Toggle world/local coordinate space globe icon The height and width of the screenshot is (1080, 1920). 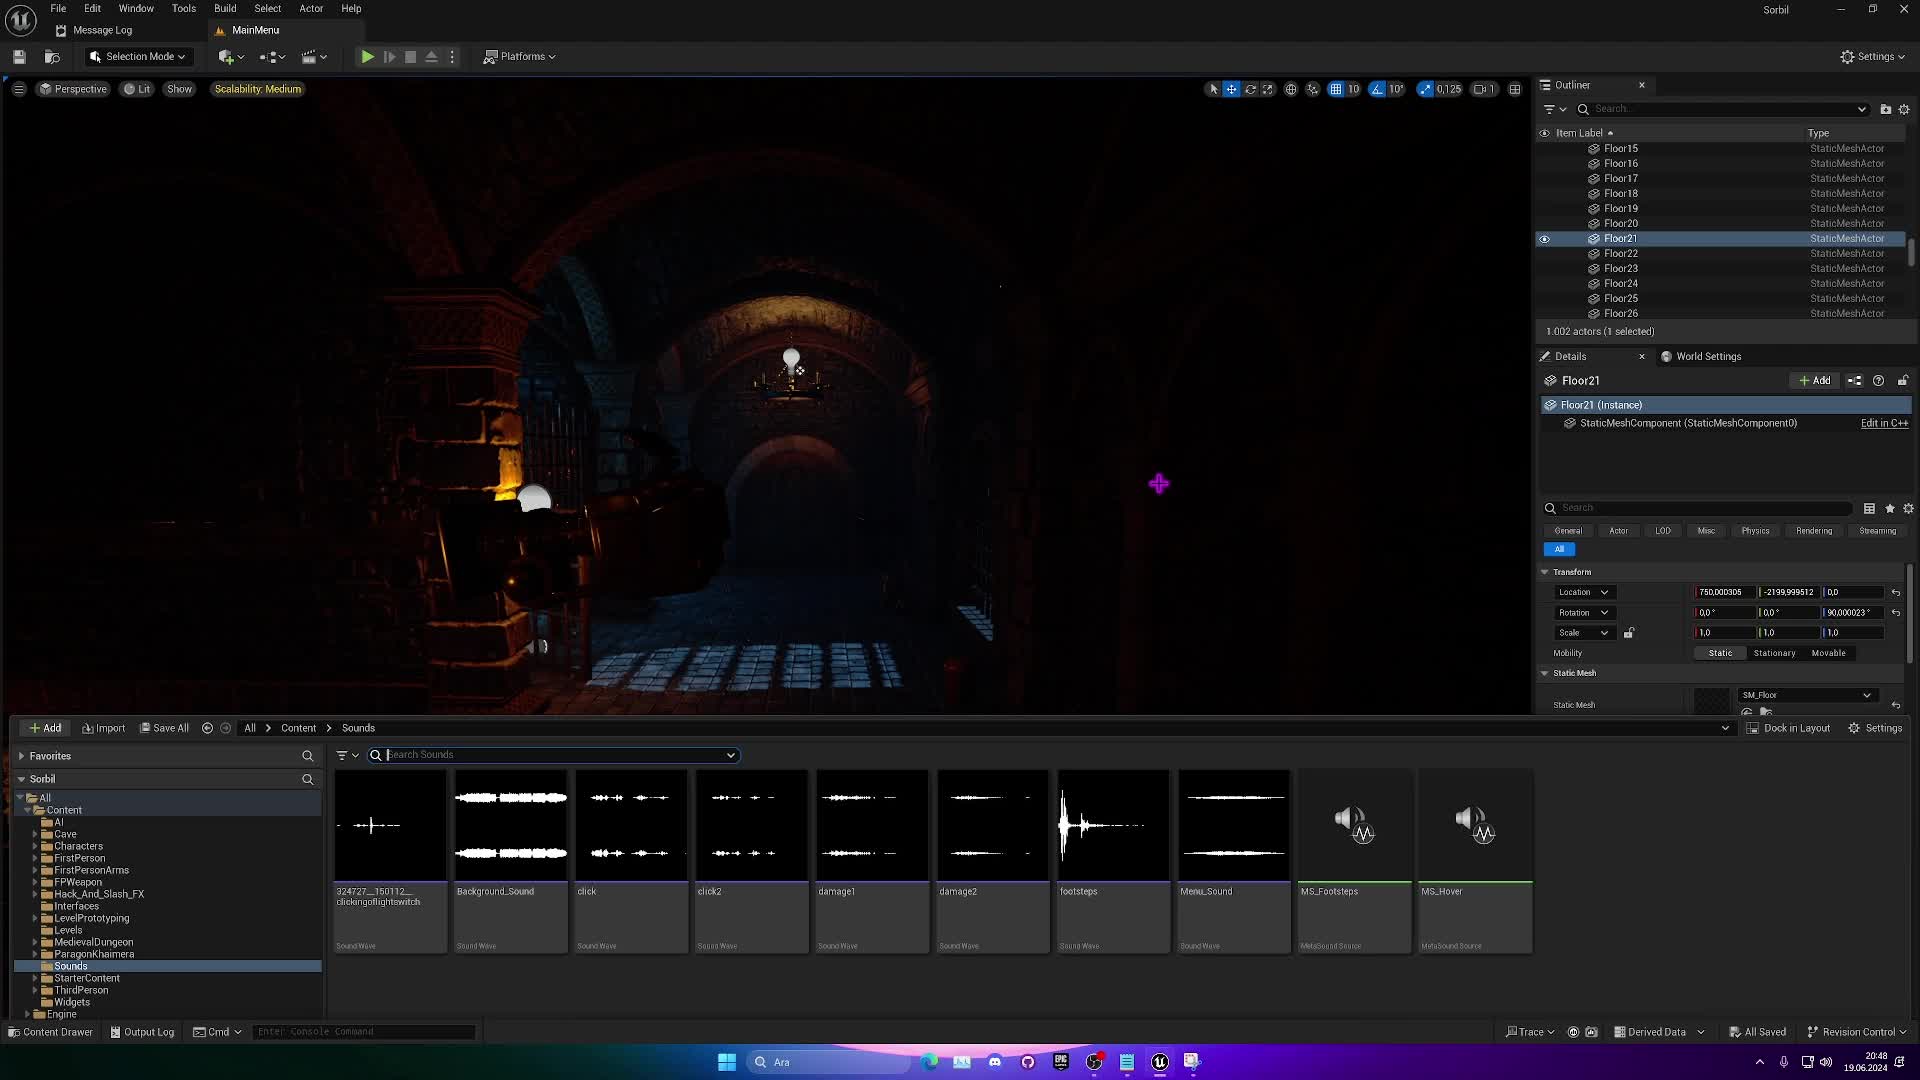1291,89
